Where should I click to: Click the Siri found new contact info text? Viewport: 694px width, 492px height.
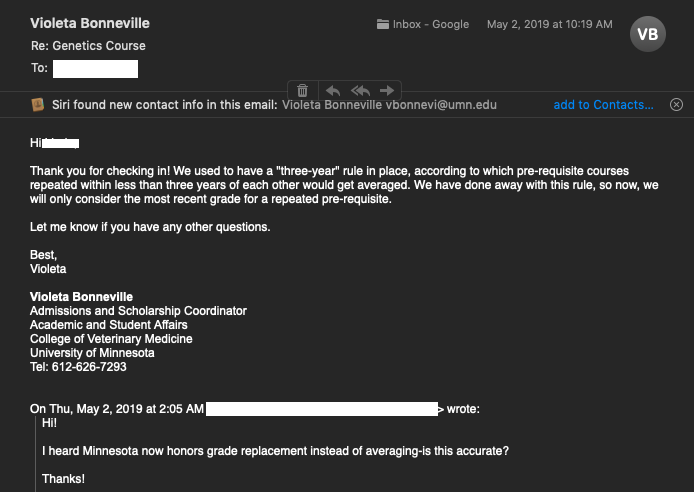pyautogui.click(x=165, y=105)
